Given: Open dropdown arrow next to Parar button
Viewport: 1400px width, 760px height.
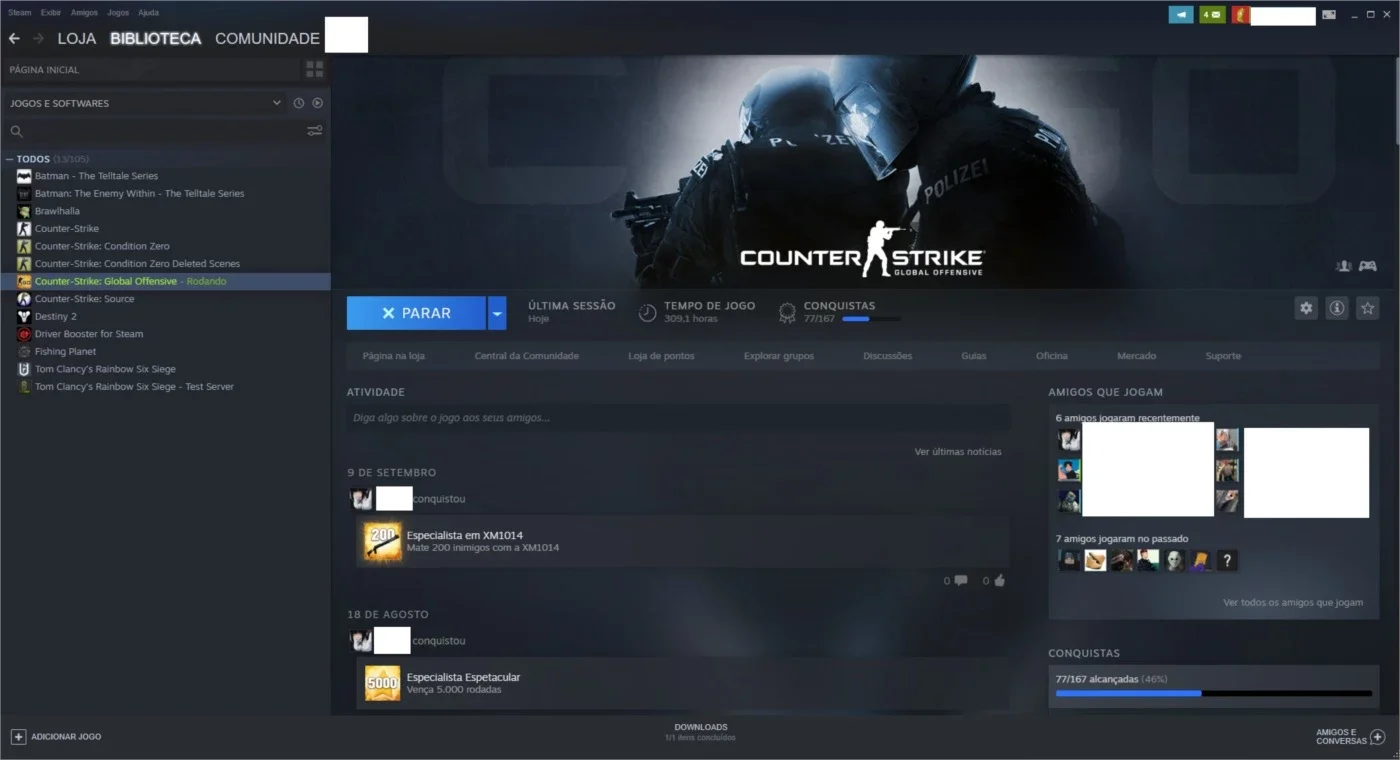Looking at the screenshot, I should tap(497, 313).
